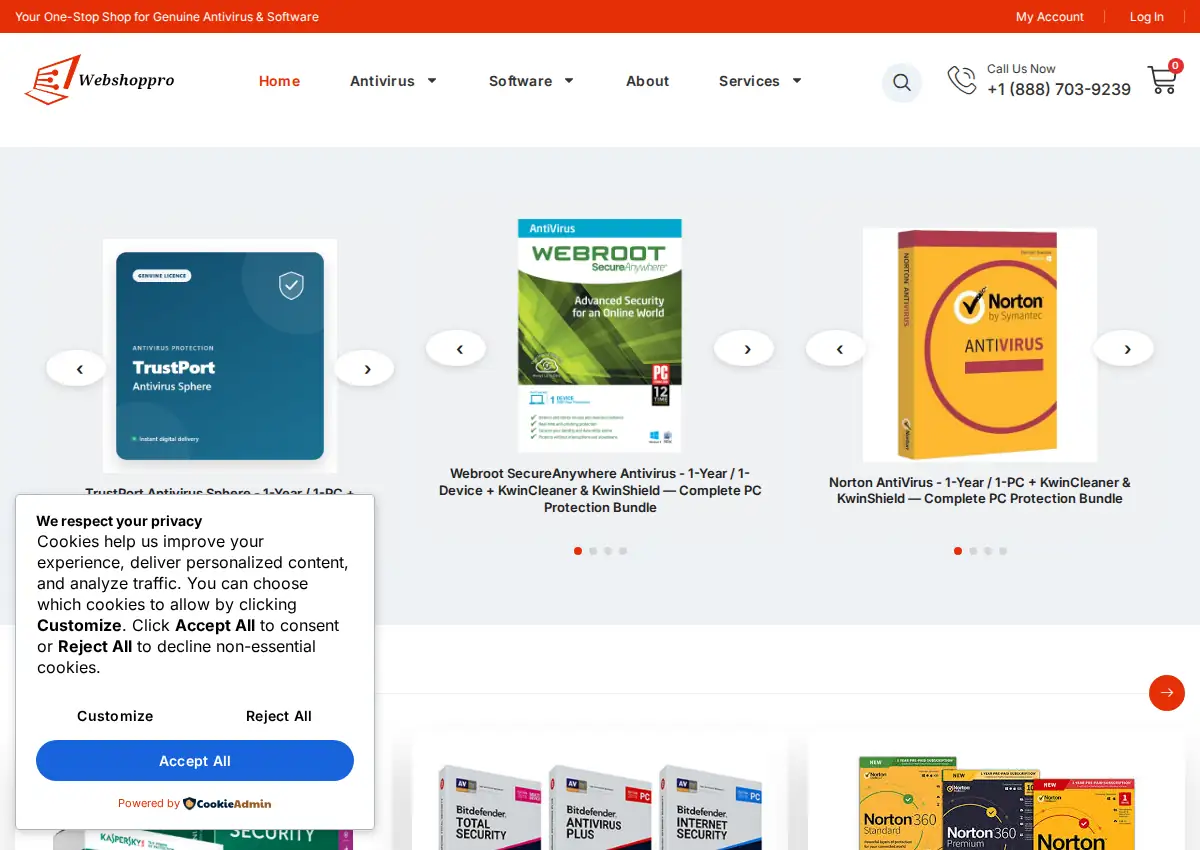Select first pagination dot under Webroot slide
The image size is (1200, 850).
pyautogui.click(x=578, y=551)
